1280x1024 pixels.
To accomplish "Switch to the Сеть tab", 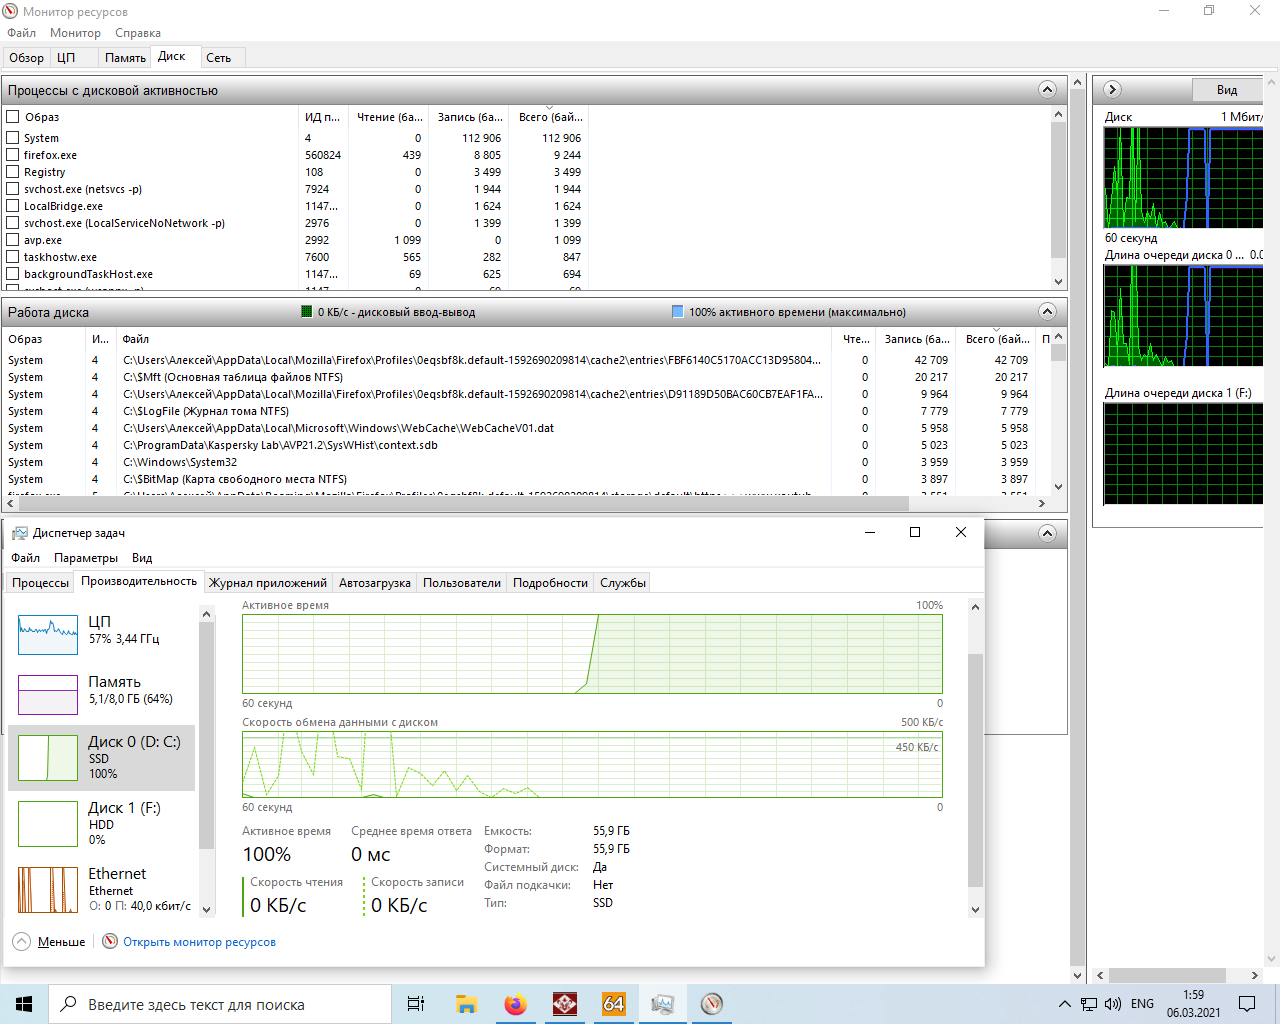I will 218,58.
